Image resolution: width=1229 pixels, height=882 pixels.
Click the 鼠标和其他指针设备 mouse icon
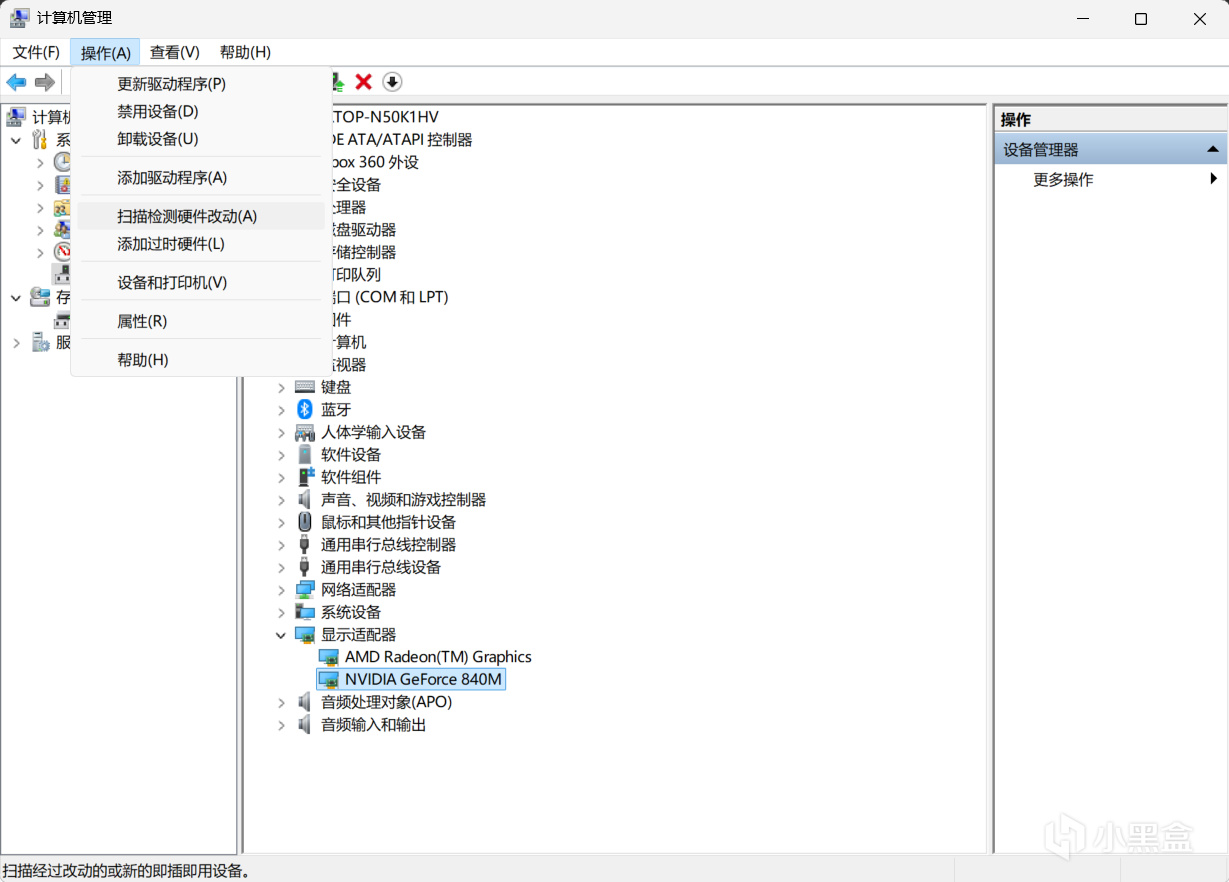pos(305,522)
